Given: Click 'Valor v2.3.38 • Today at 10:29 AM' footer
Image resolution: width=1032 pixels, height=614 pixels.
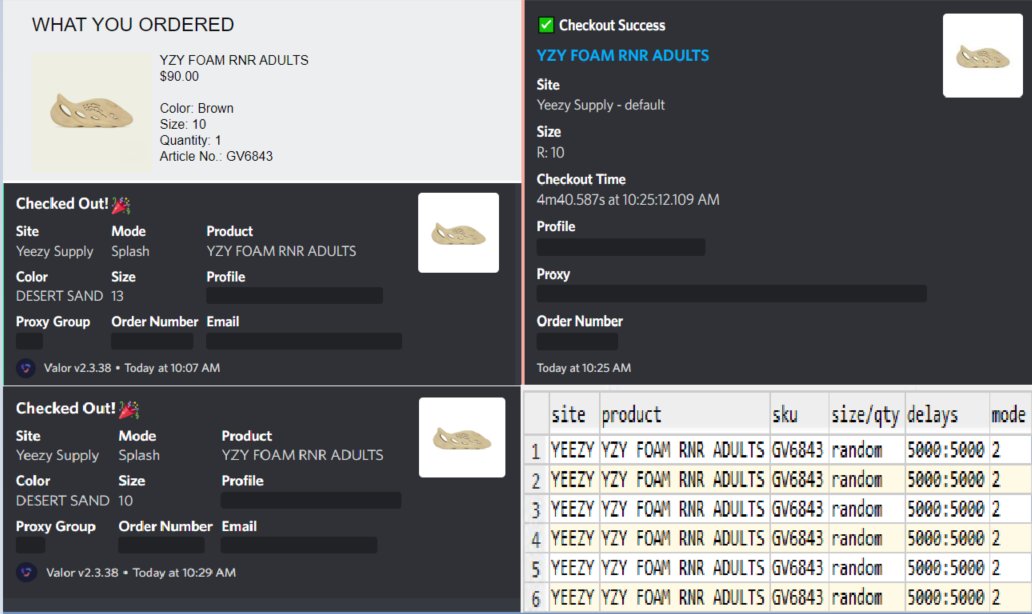Looking at the screenshot, I should [x=141, y=573].
